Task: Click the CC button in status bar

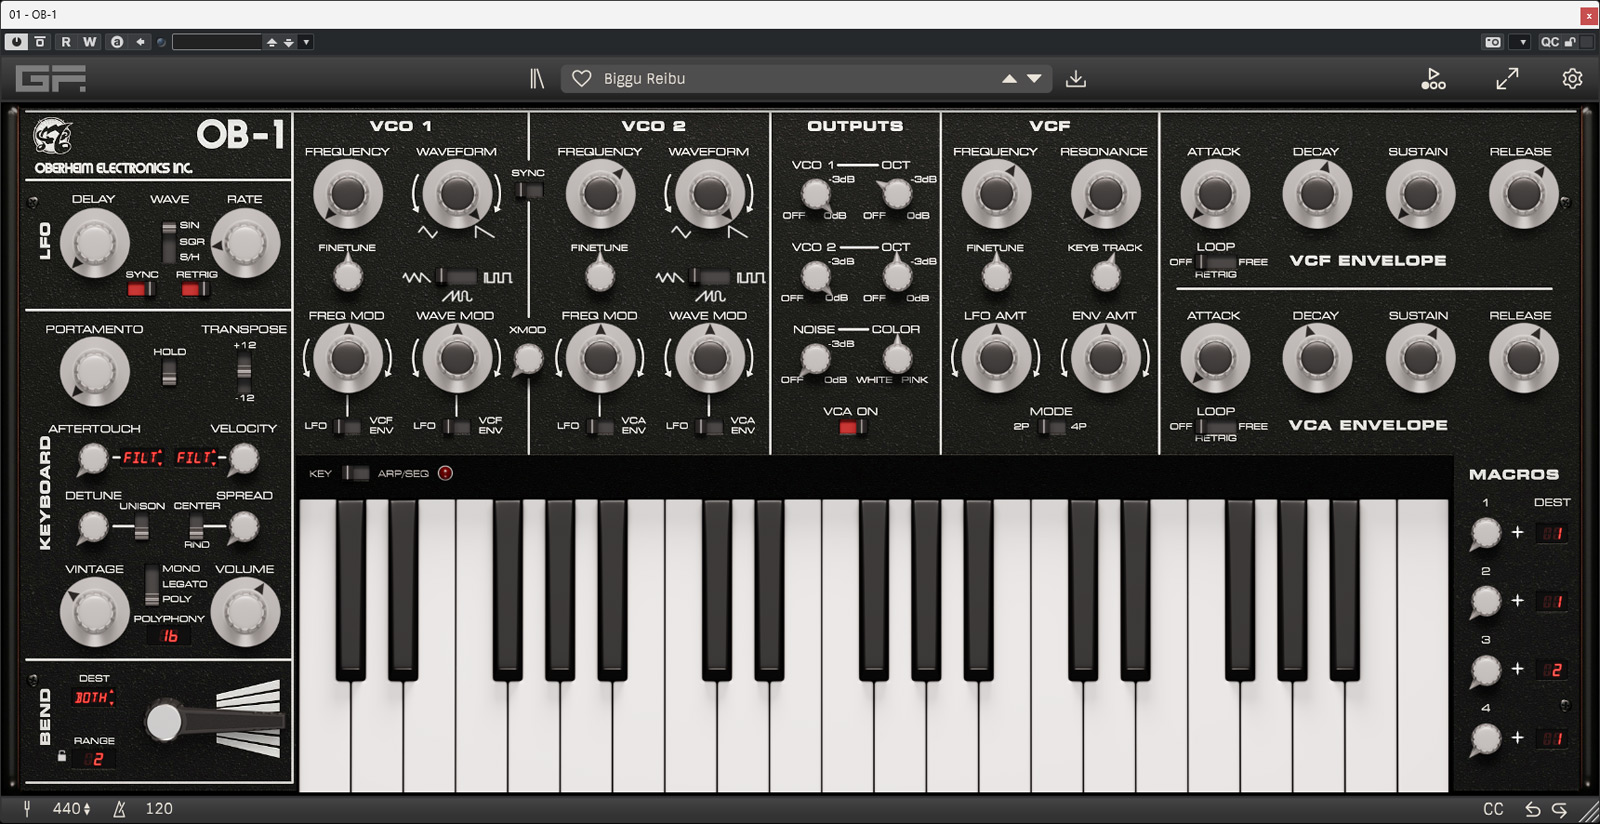Action: (x=1493, y=809)
